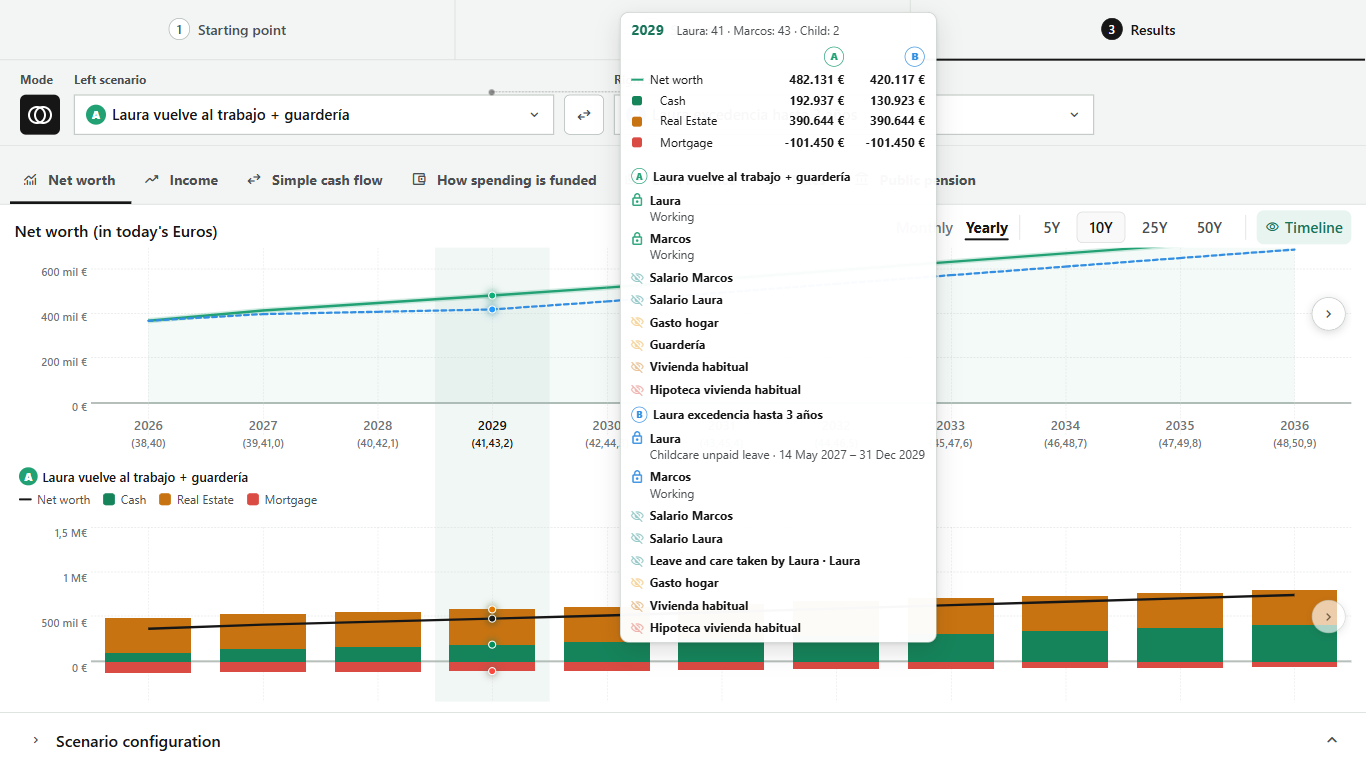Select the 50Y time range
Image resolution: width=1366 pixels, height=768 pixels.
(1210, 228)
